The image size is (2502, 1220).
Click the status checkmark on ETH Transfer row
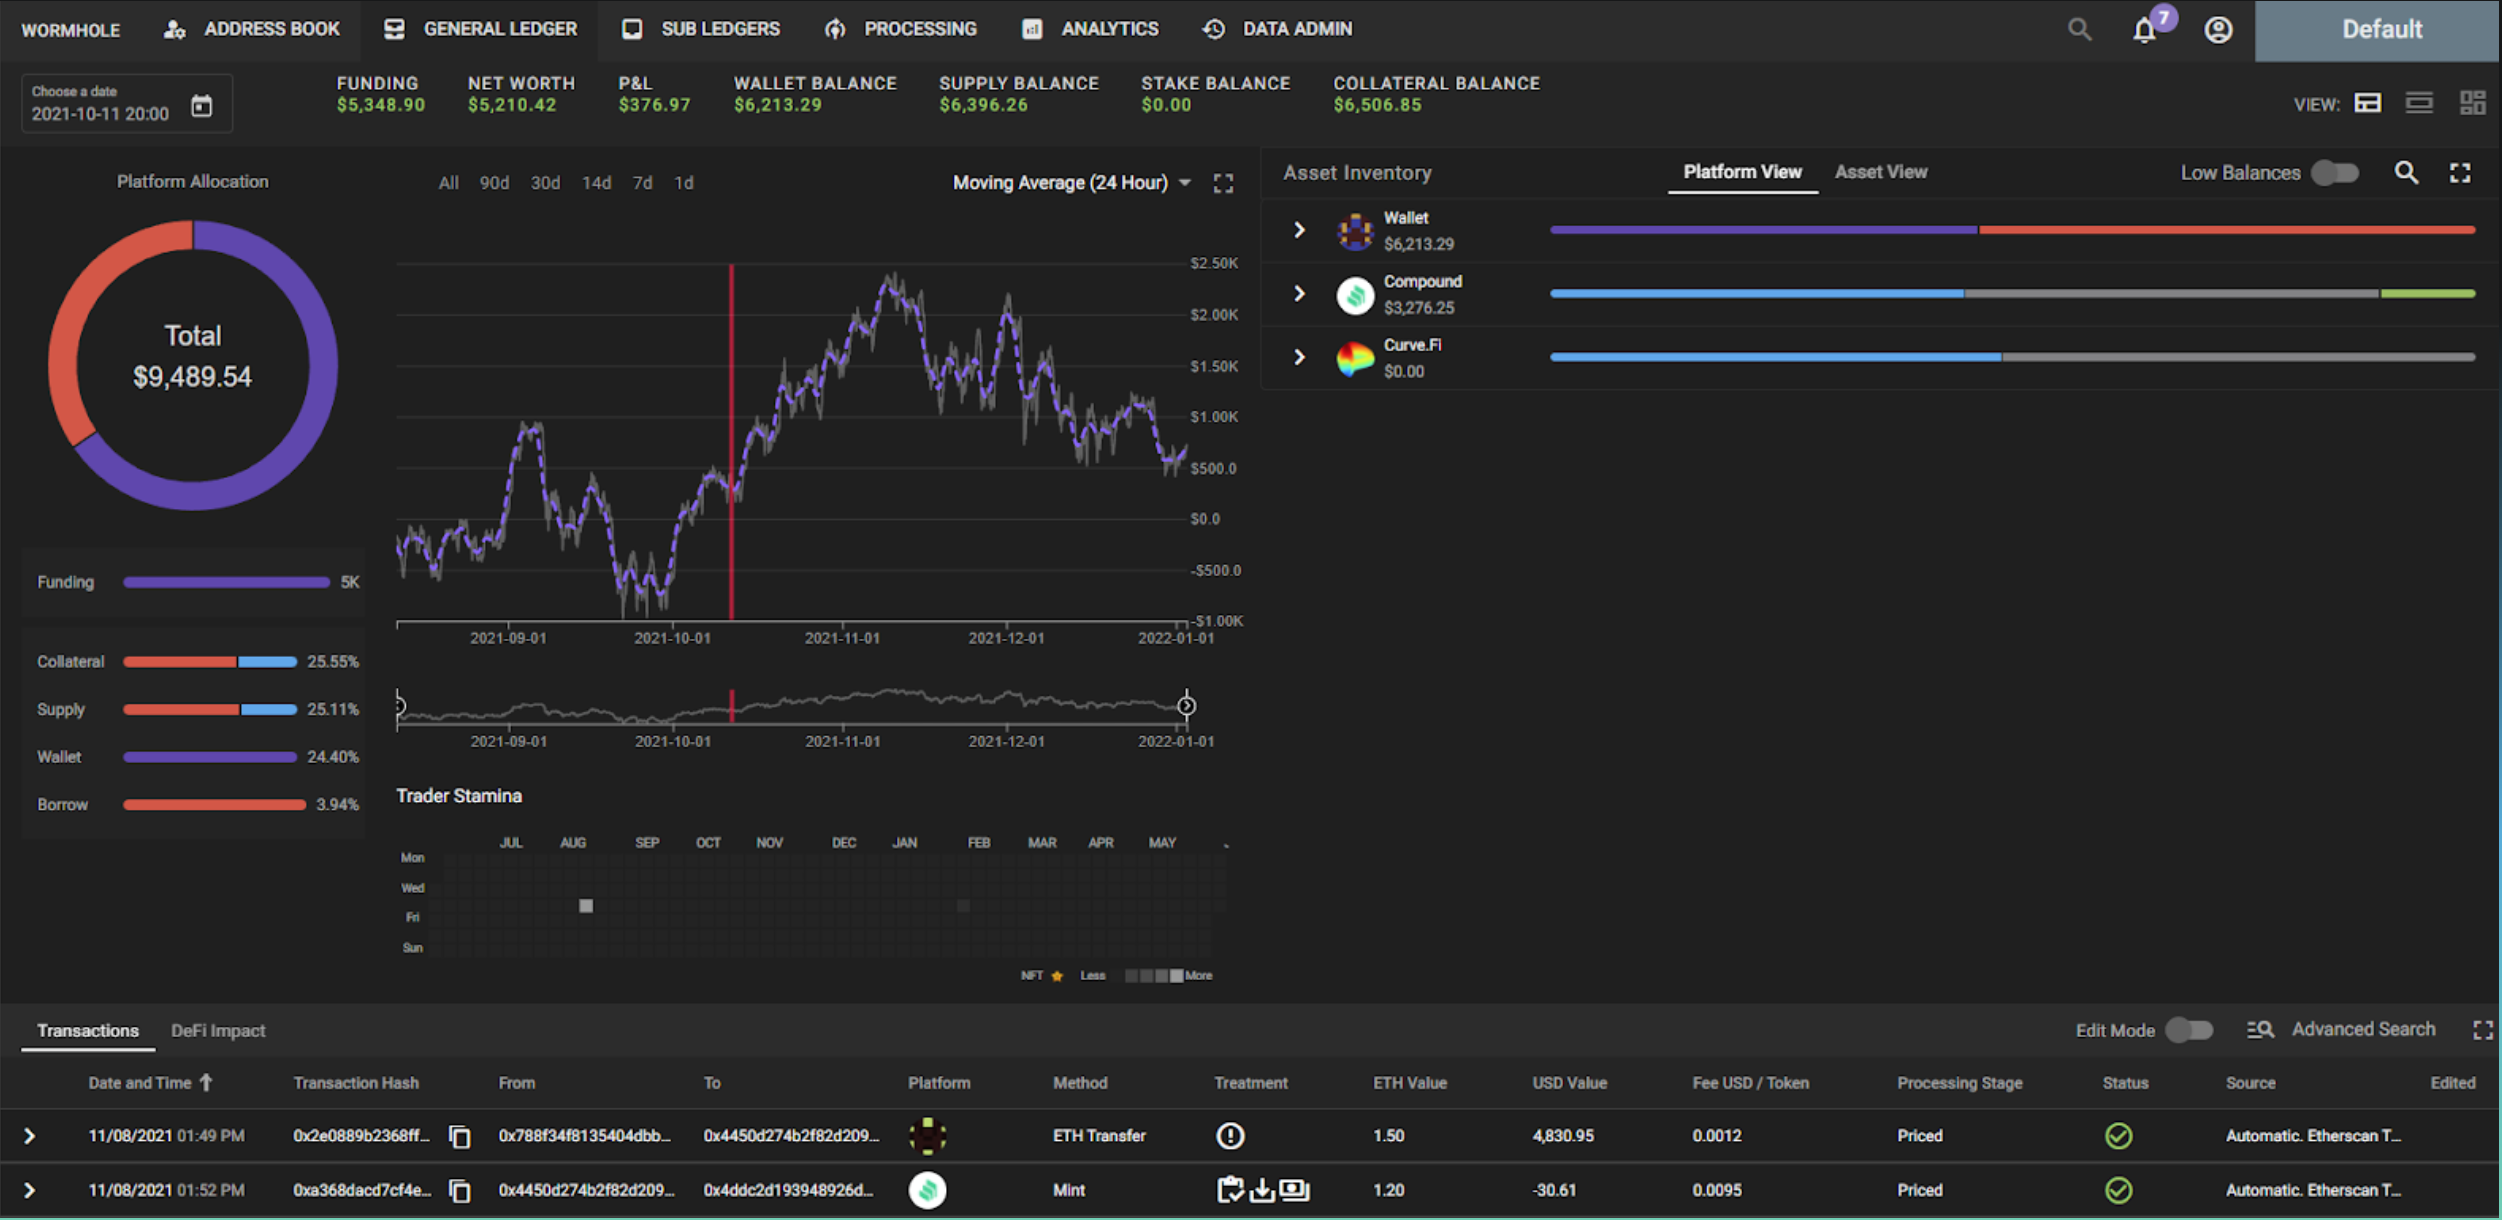point(2118,1136)
